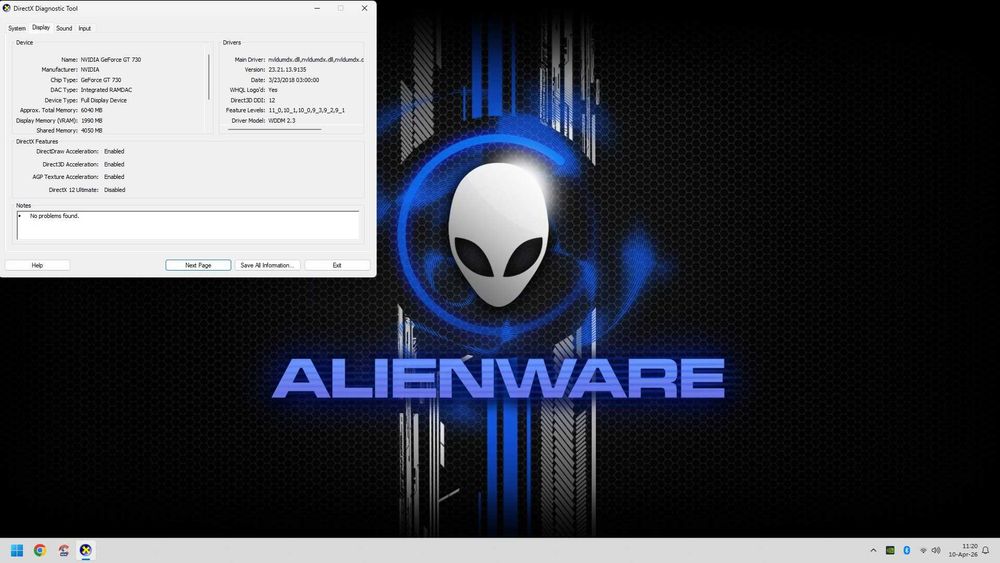
Task: Click the Help button
Action: point(38,265)
